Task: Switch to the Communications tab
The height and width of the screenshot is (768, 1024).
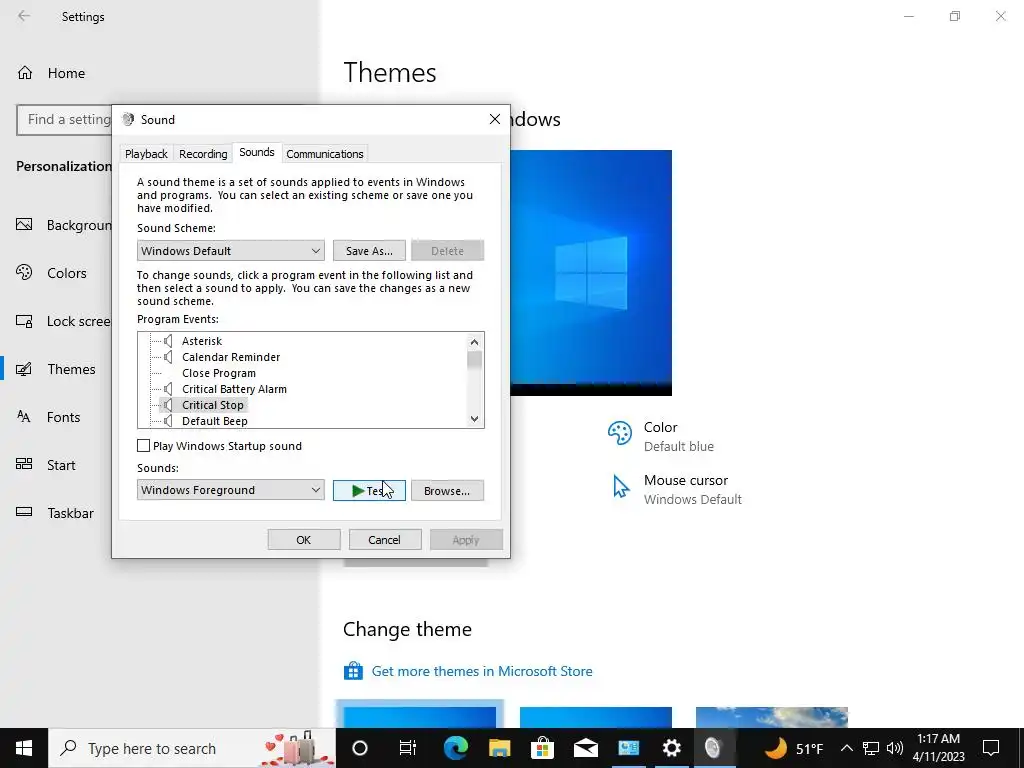Action: [325, 153]
